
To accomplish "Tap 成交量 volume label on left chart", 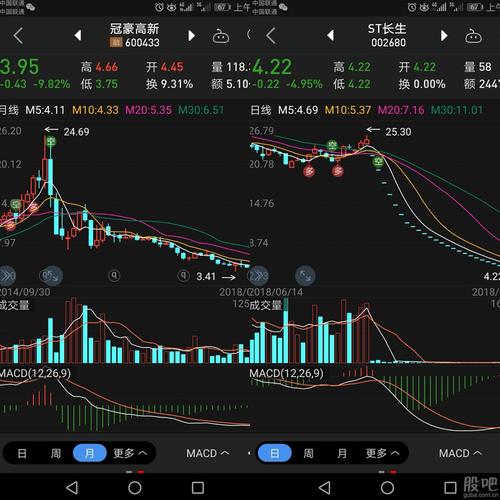I will [x=14, y=305].
